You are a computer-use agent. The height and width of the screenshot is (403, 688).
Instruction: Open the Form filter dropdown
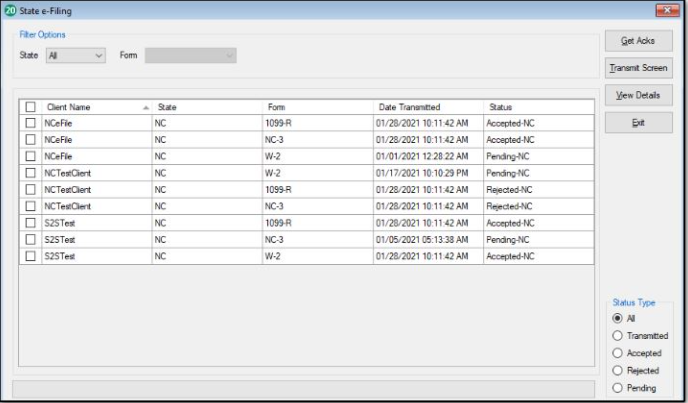(x=190, y=56)
